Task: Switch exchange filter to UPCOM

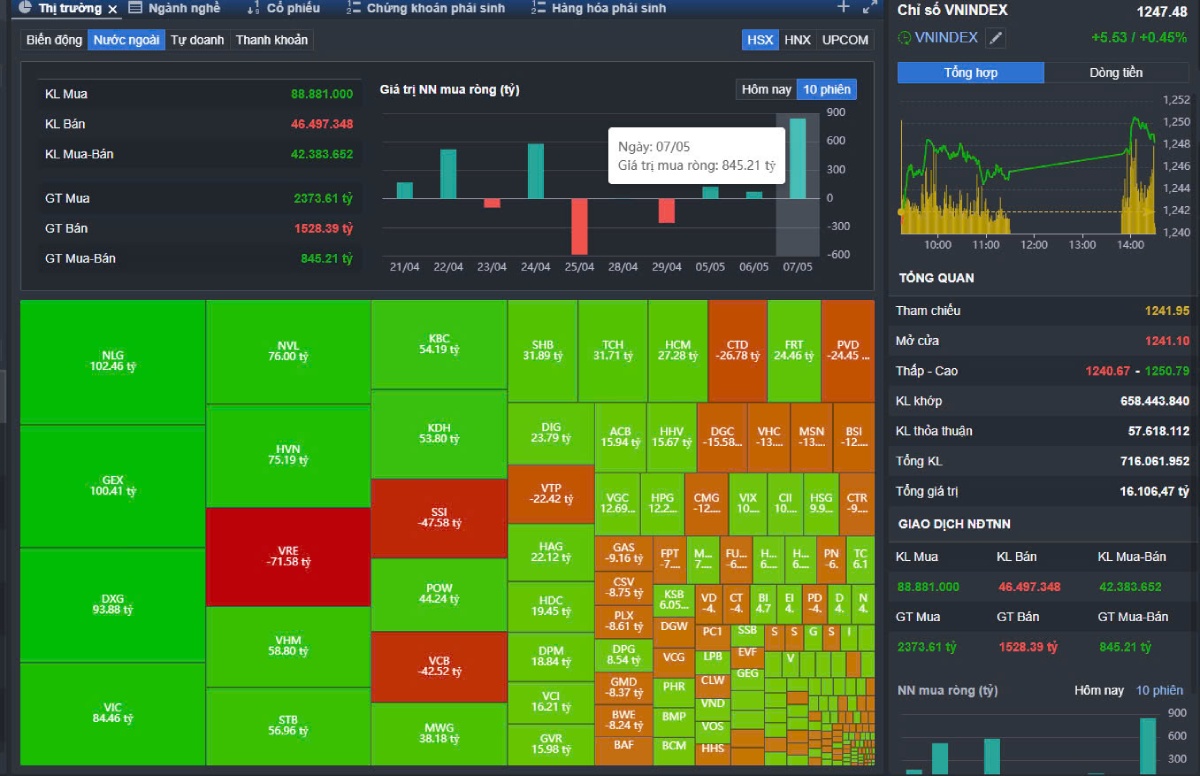Action: pos(845,40)
